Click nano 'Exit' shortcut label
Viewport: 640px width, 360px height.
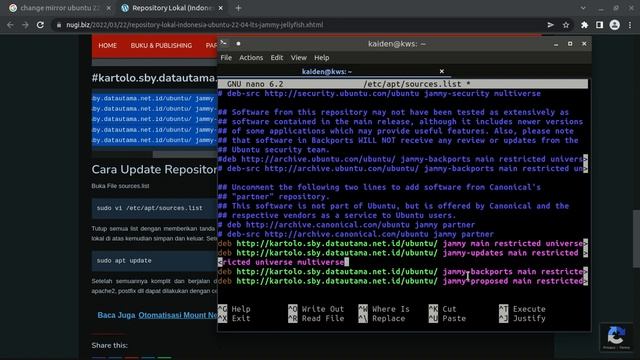pos(241,318)
